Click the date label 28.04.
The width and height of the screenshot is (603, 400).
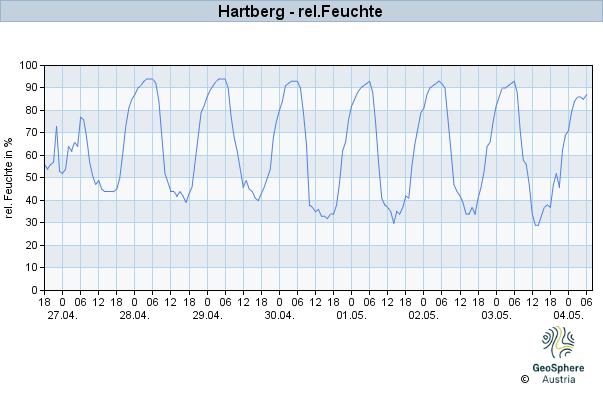[x=135, y=315]
